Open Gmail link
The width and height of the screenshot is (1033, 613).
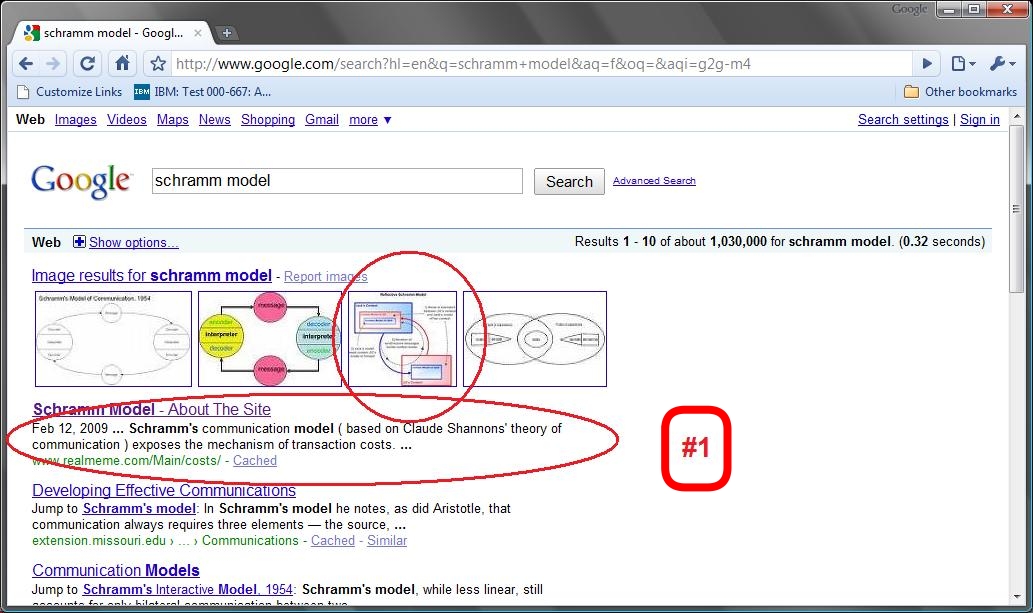coord(321,119)
